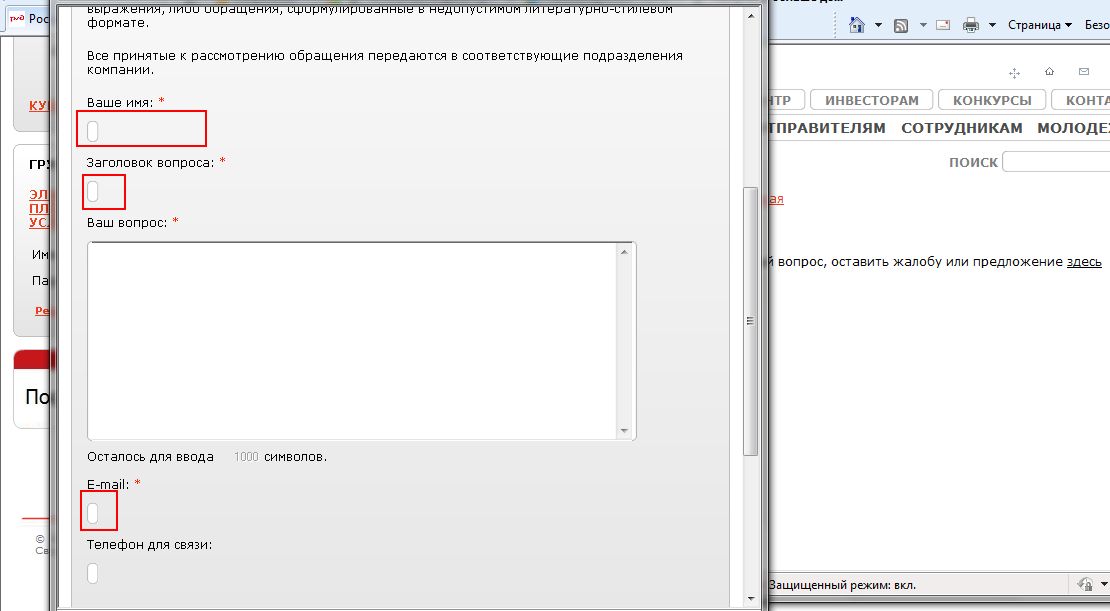Open the Home button dropdown arrow
1110x611 pixels.
pyautogui.click(x=878, y=25)
